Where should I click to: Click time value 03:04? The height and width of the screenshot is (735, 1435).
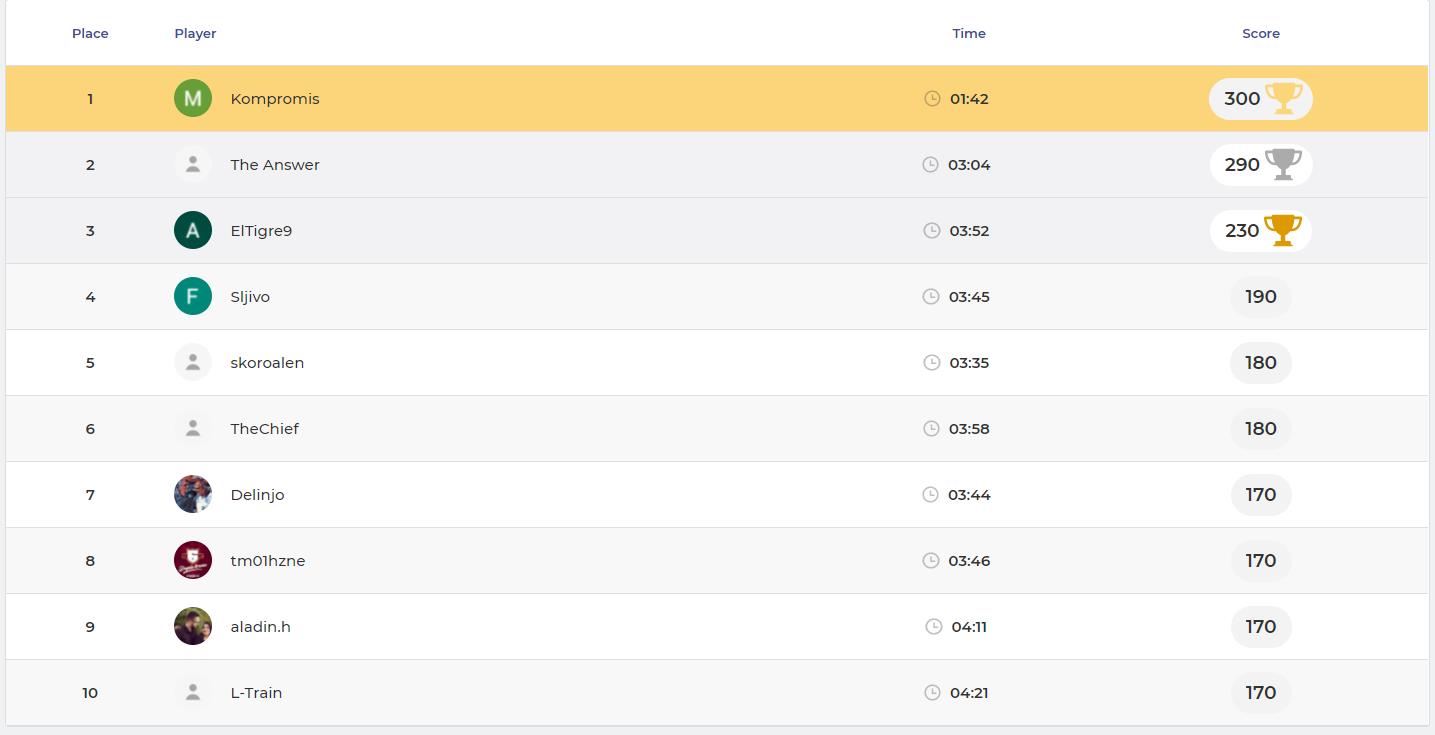point(969,165)
